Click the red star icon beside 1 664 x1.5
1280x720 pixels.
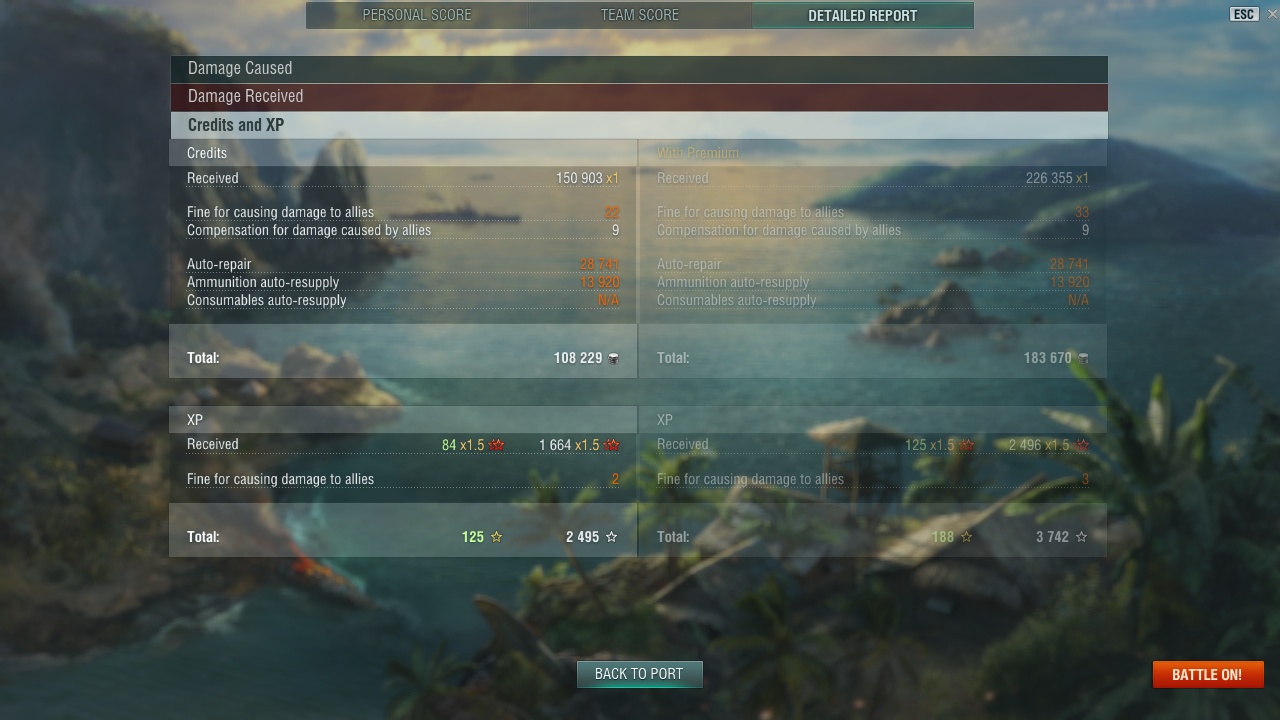tap(612, 445)
